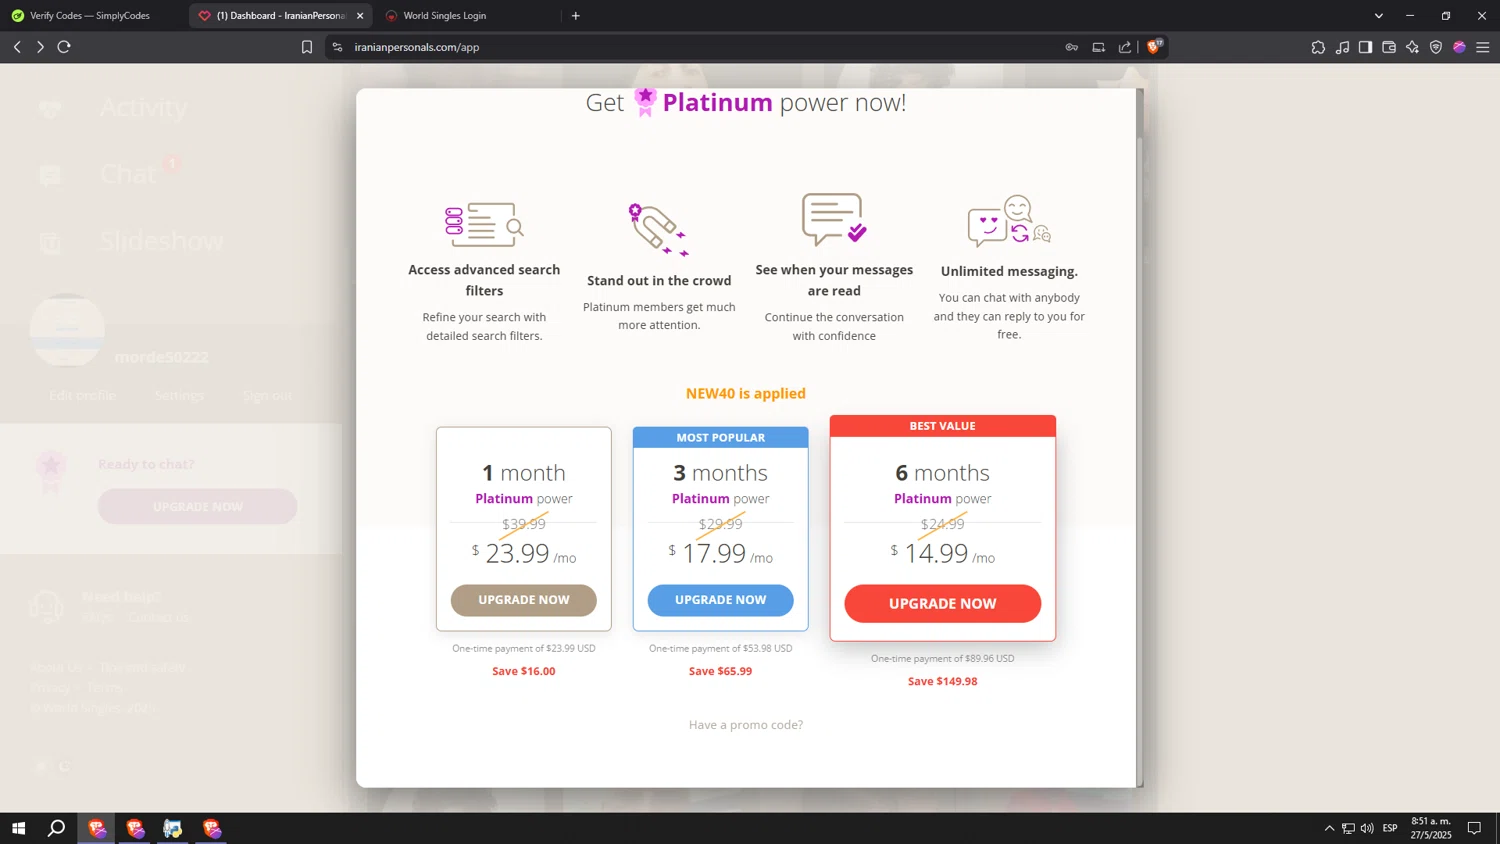Screen dimensions: 1500x844
Task: Open Brave Shields lion icon
Action: [x=1154, y=47]
